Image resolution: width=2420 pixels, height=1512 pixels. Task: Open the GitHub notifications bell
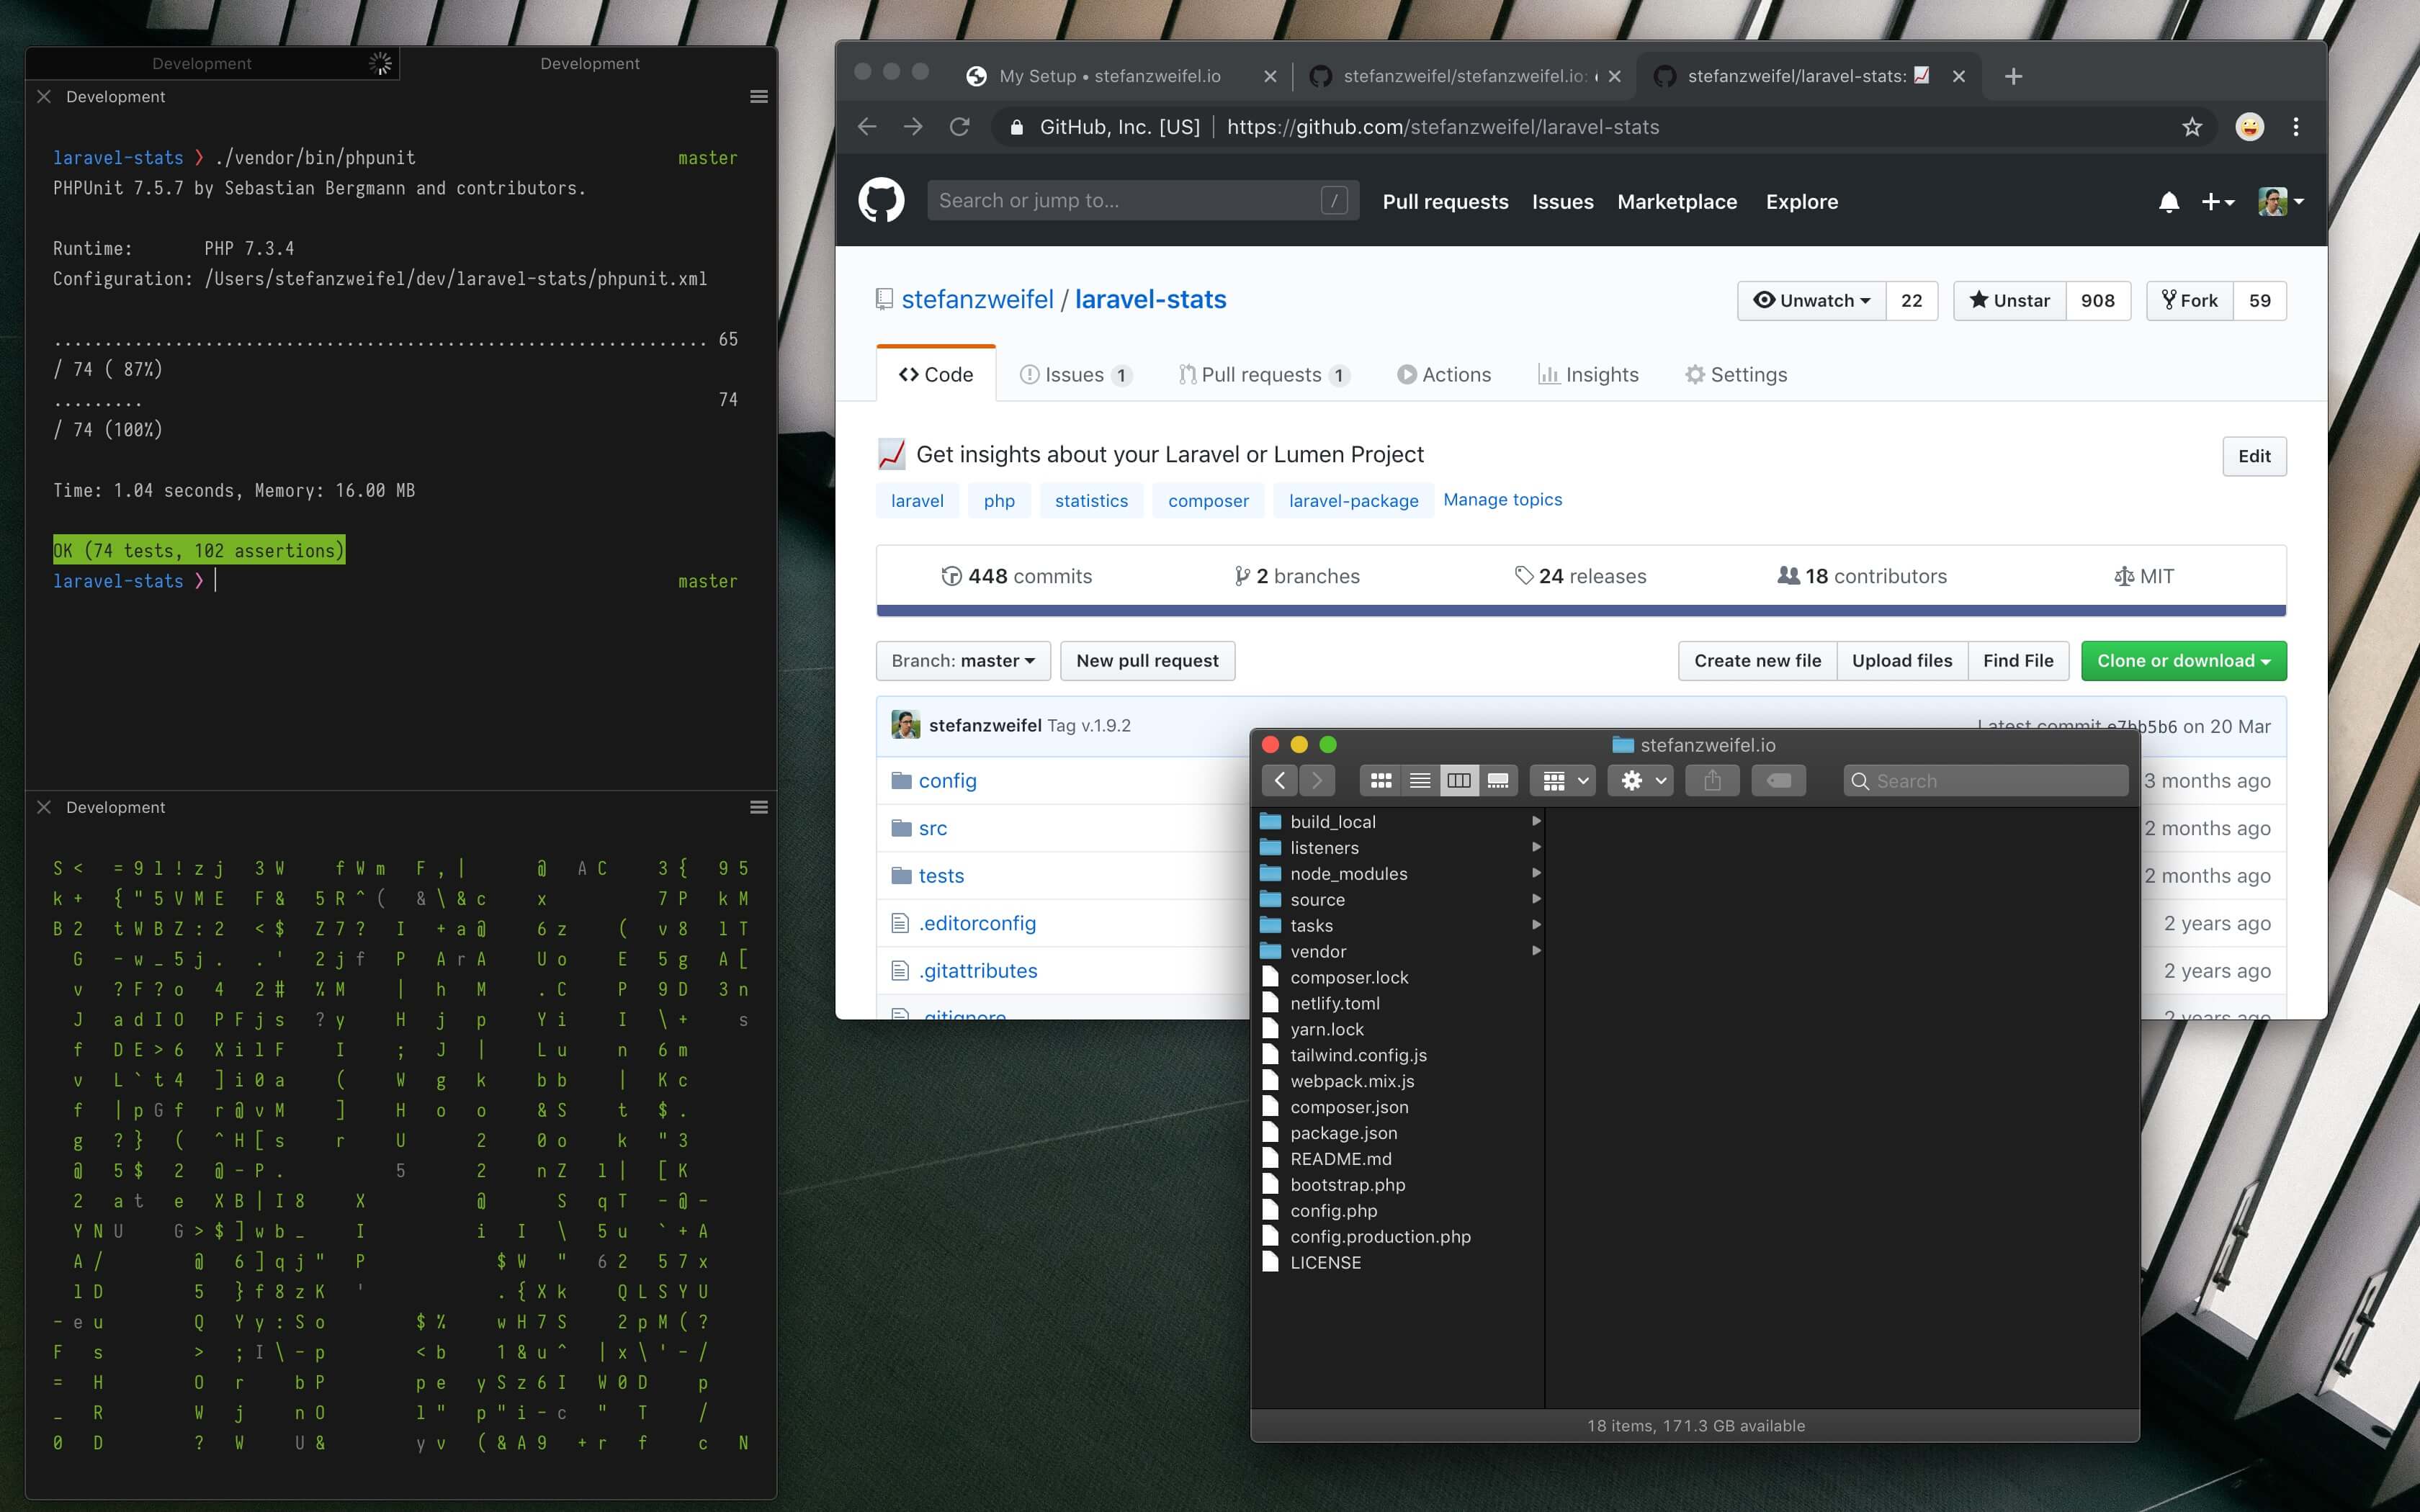2168,202
